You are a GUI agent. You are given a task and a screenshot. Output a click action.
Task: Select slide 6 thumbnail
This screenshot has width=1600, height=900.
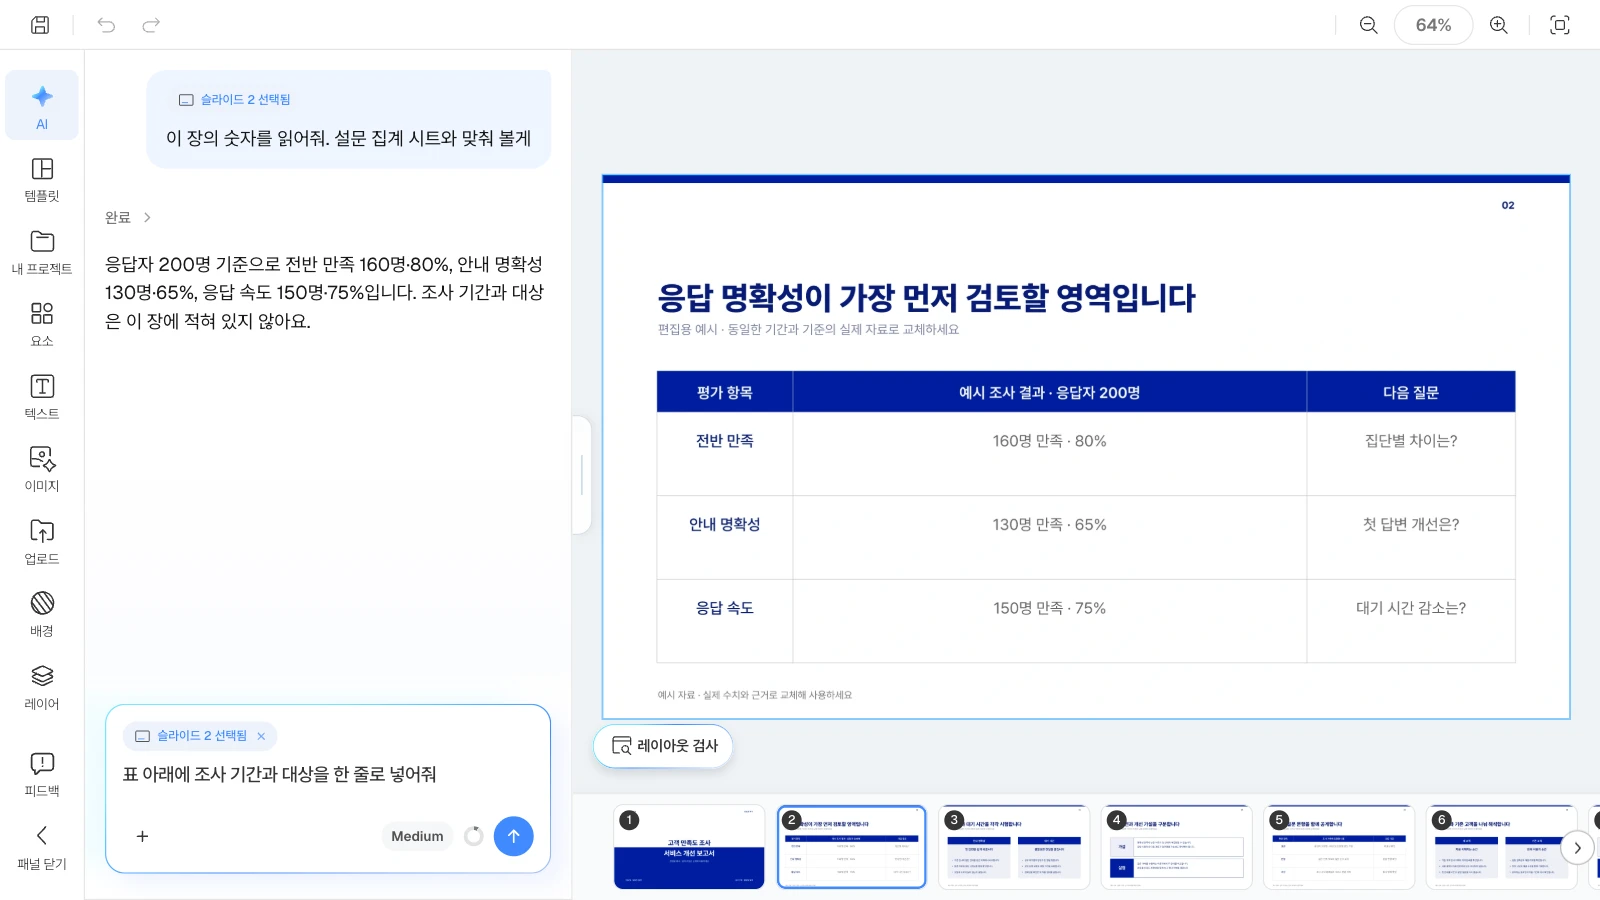(x=1501, y=847)
